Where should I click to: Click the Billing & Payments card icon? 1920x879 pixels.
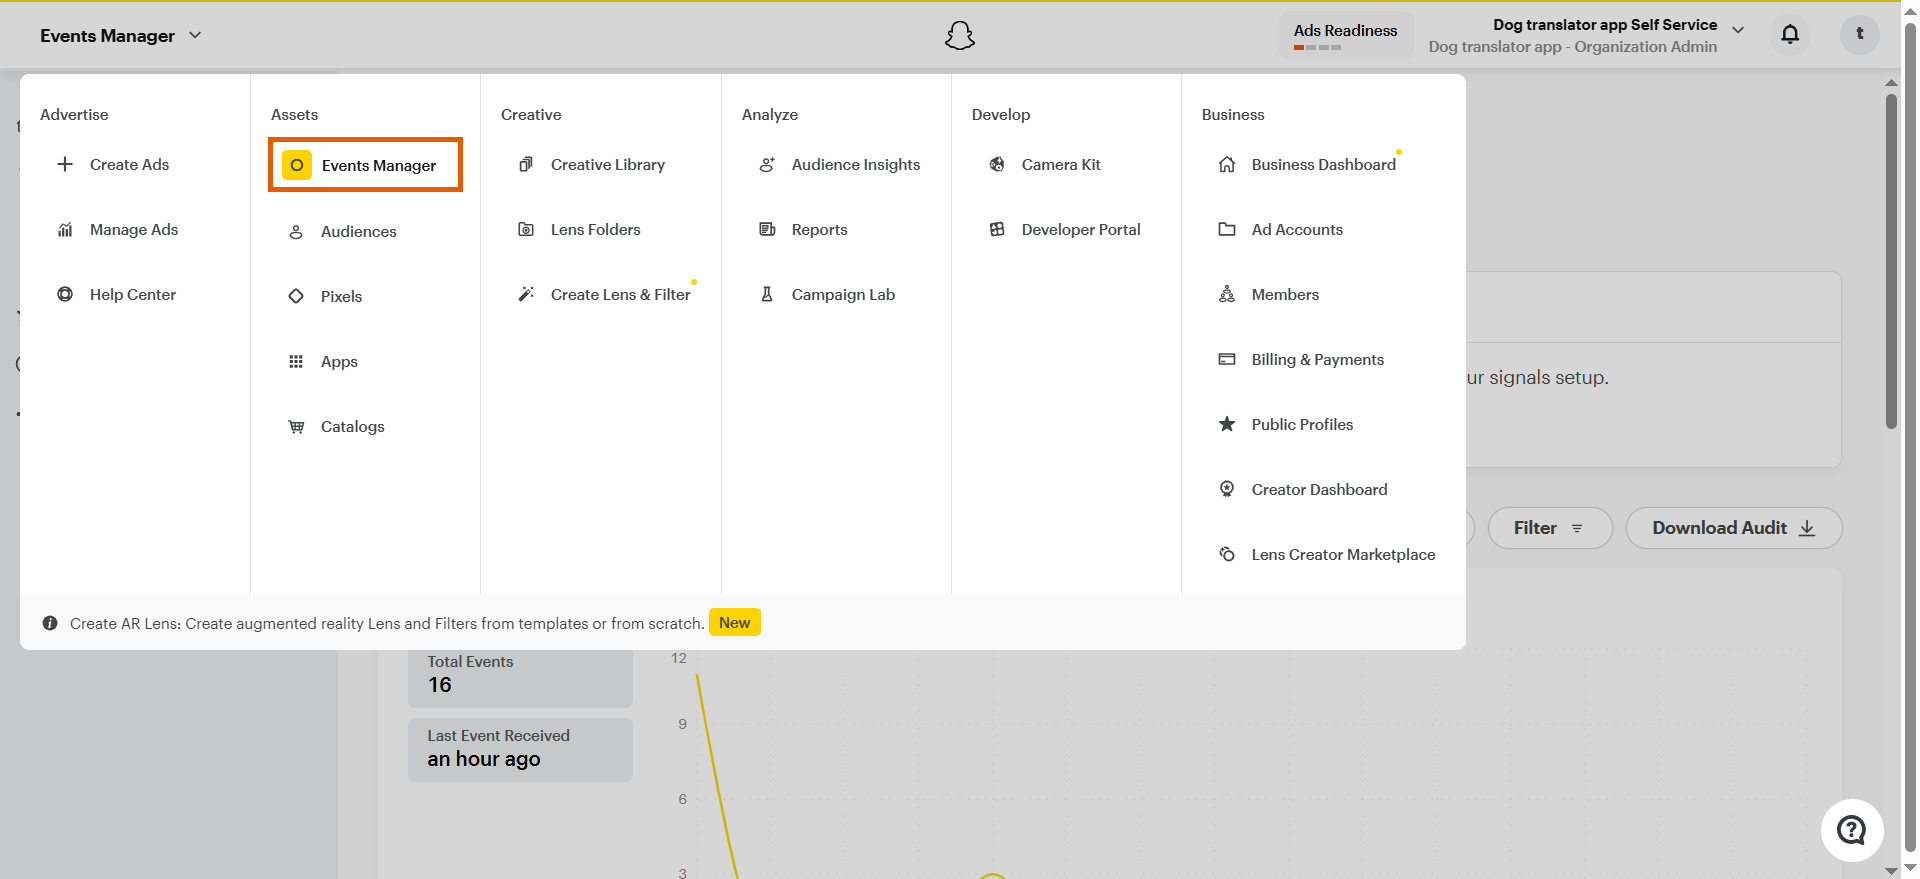coord(1227,359)
